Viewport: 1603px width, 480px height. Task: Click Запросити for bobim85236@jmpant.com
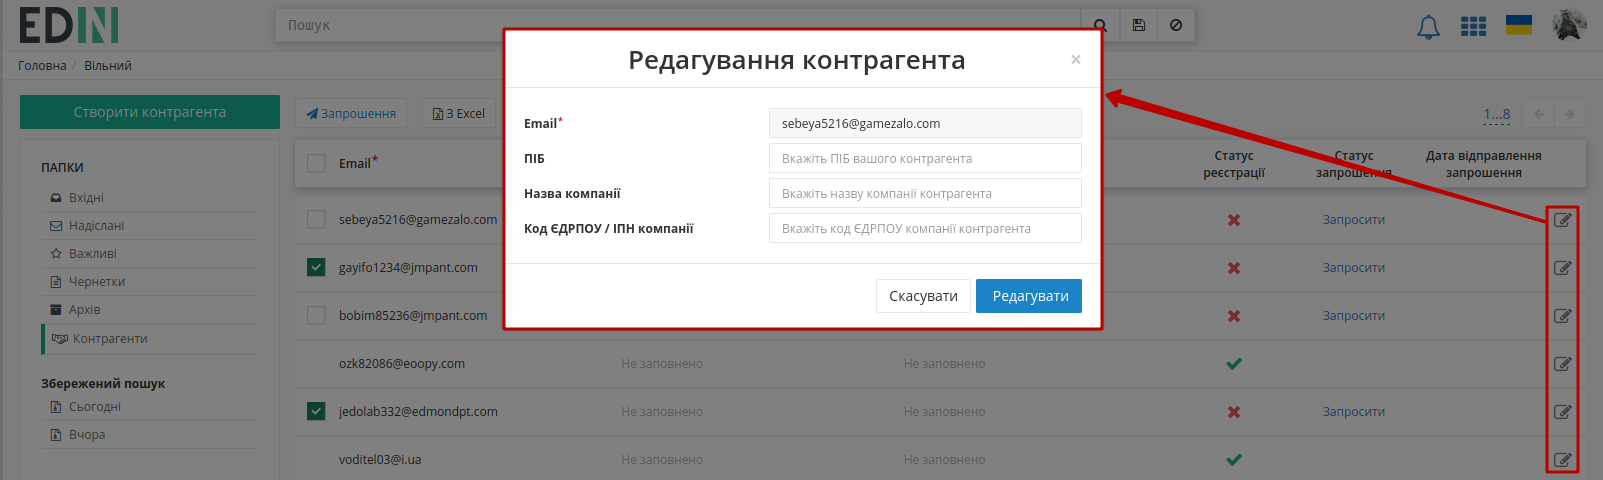1353,316
